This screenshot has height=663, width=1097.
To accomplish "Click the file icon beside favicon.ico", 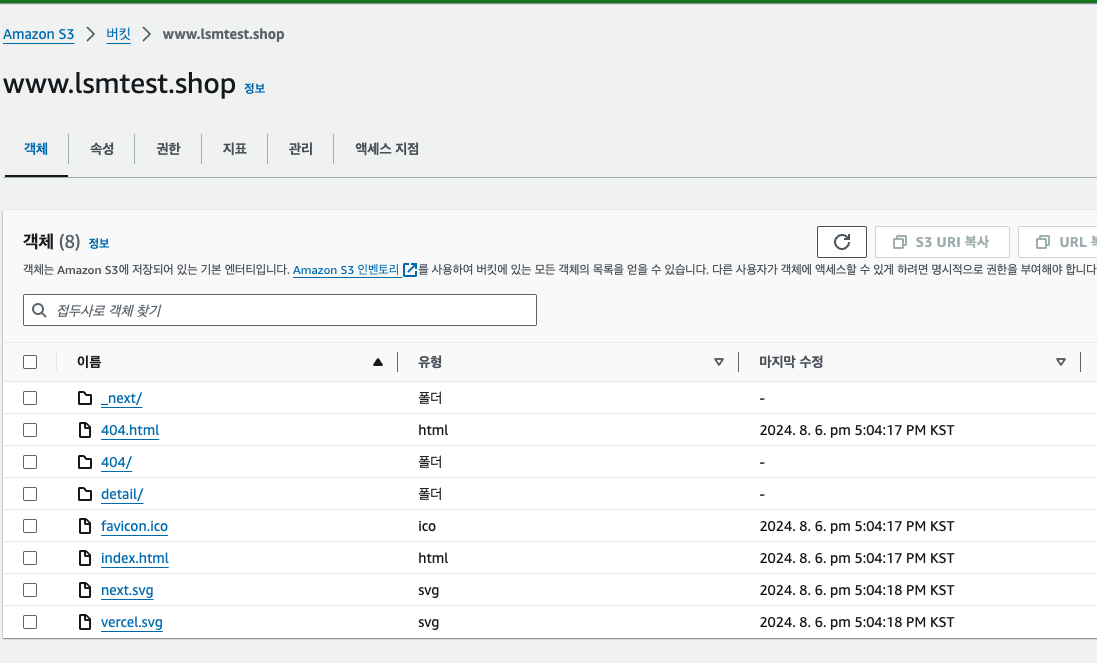I will tap(85, 526).
